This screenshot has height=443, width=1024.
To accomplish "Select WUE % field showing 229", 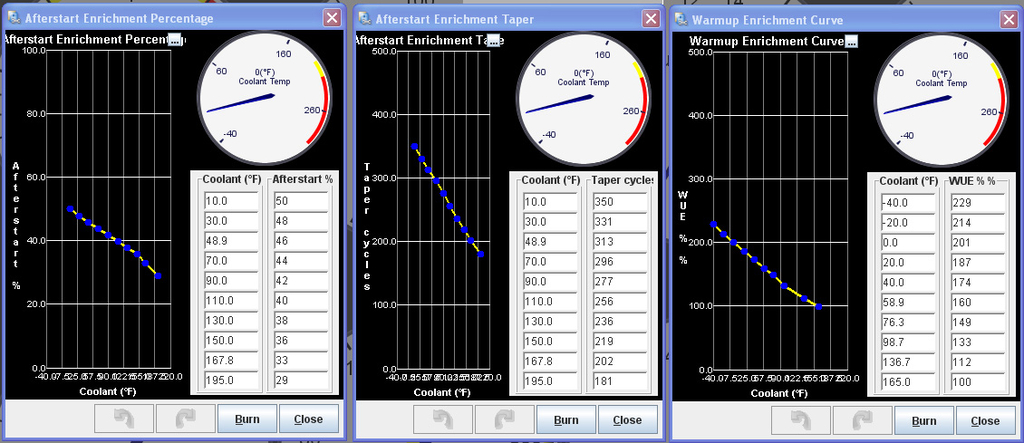I will click(x=977, y=203).
